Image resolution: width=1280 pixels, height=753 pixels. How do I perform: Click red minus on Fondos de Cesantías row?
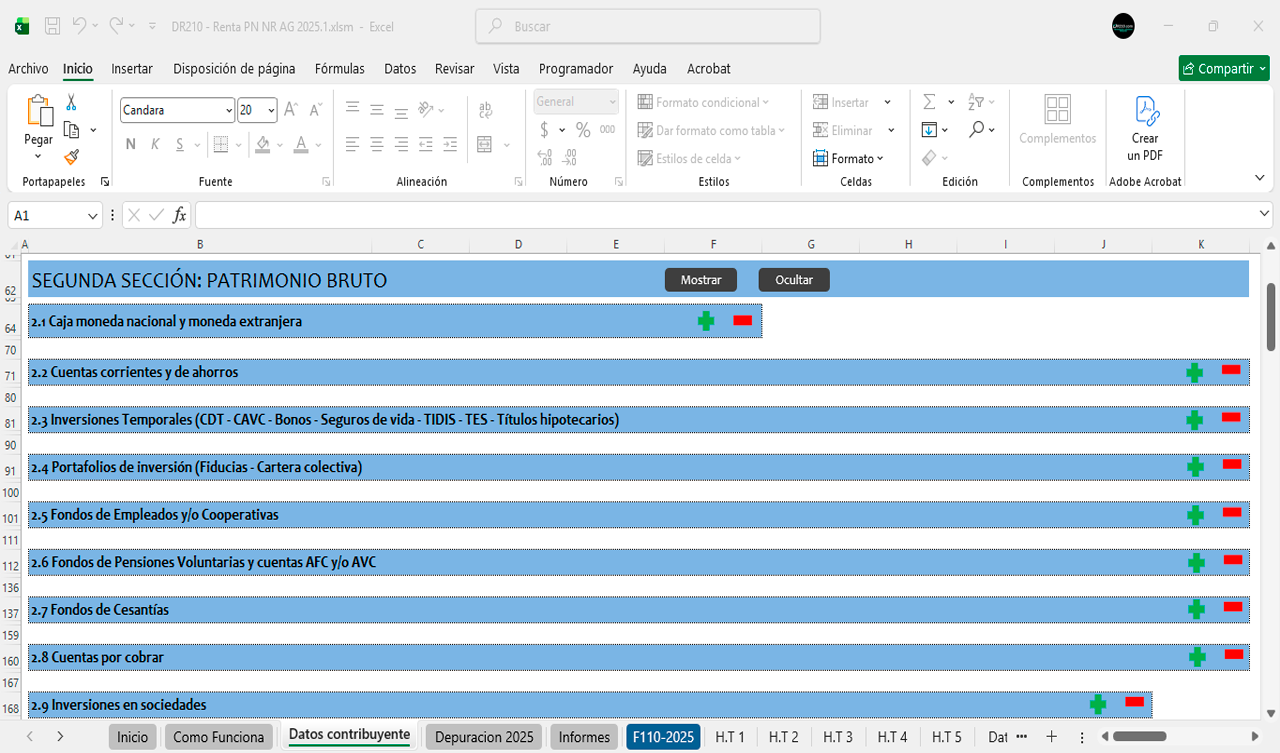[1232, 607]
